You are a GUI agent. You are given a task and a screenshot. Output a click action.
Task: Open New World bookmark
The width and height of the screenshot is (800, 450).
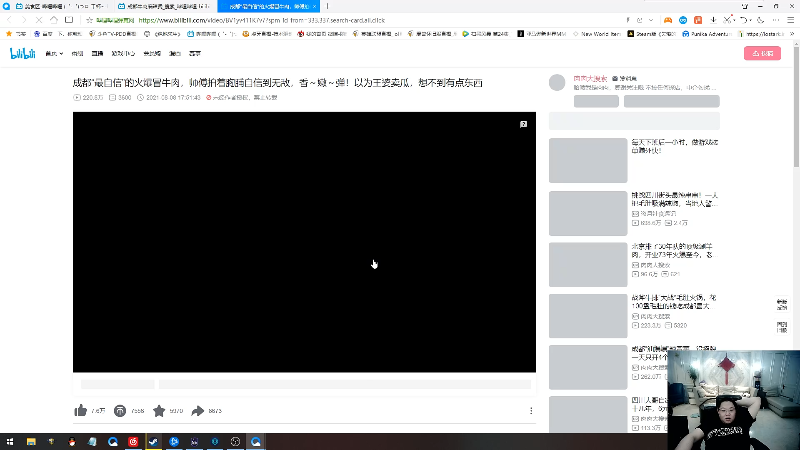596,34
